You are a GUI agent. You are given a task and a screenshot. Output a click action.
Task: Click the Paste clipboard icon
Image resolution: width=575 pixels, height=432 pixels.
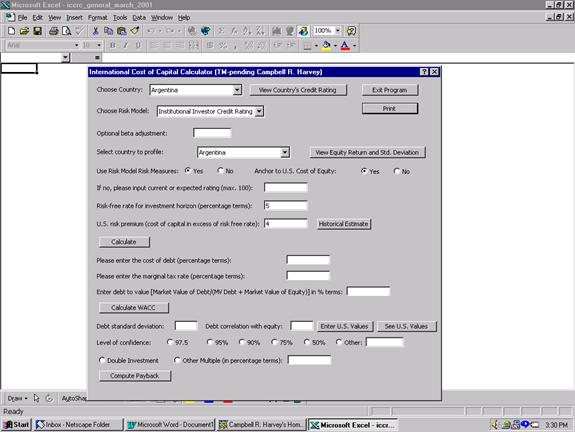point(121,31)
